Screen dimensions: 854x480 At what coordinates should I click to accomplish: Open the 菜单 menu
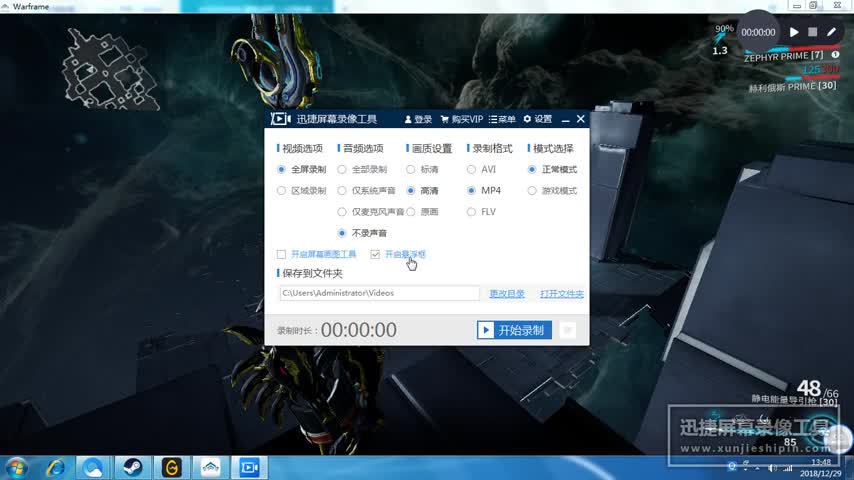tap(502, 119)
